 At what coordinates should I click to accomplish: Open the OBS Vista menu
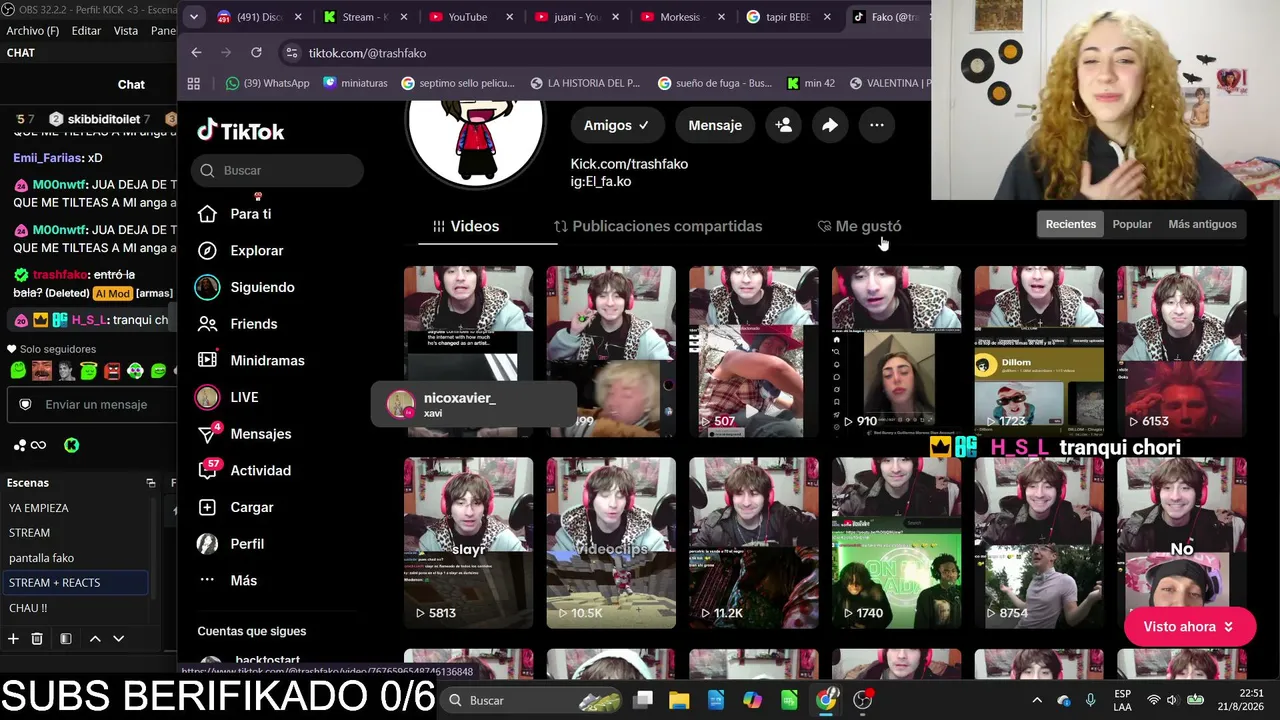pyautogui.click(x=126, y=31)
